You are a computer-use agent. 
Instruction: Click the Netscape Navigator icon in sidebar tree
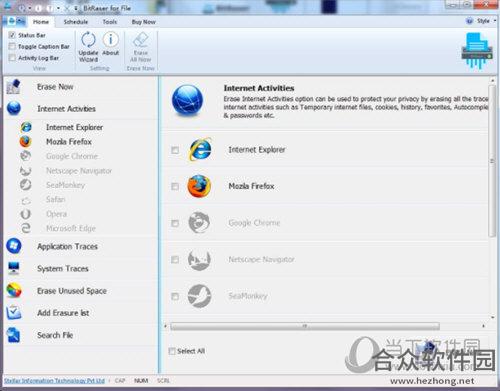point(25,170)
